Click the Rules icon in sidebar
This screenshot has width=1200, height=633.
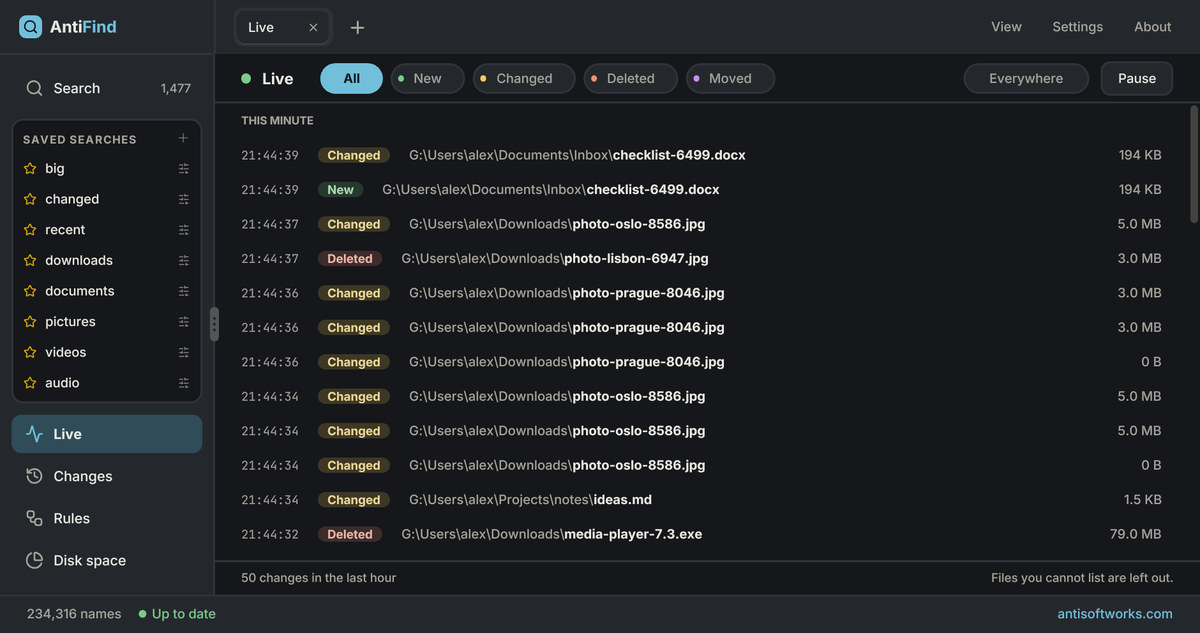coord(35,518)
